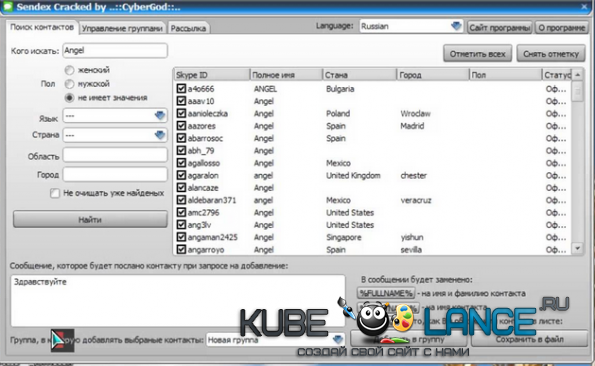The height and width of the screenshot is (366, 595).
Task: Uncheck the a4o666 contact checkbox
Action: [x=181, y=89]
